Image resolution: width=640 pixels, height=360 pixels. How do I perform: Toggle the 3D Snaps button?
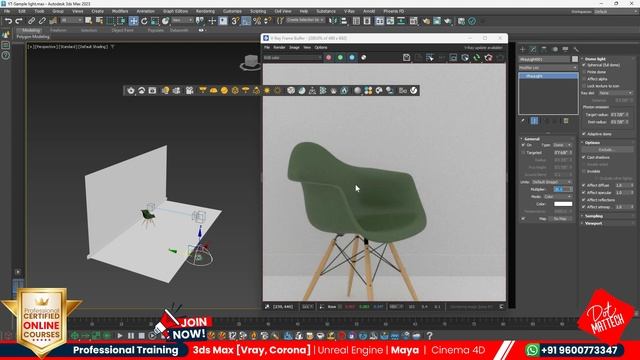[x=235, y=21]
